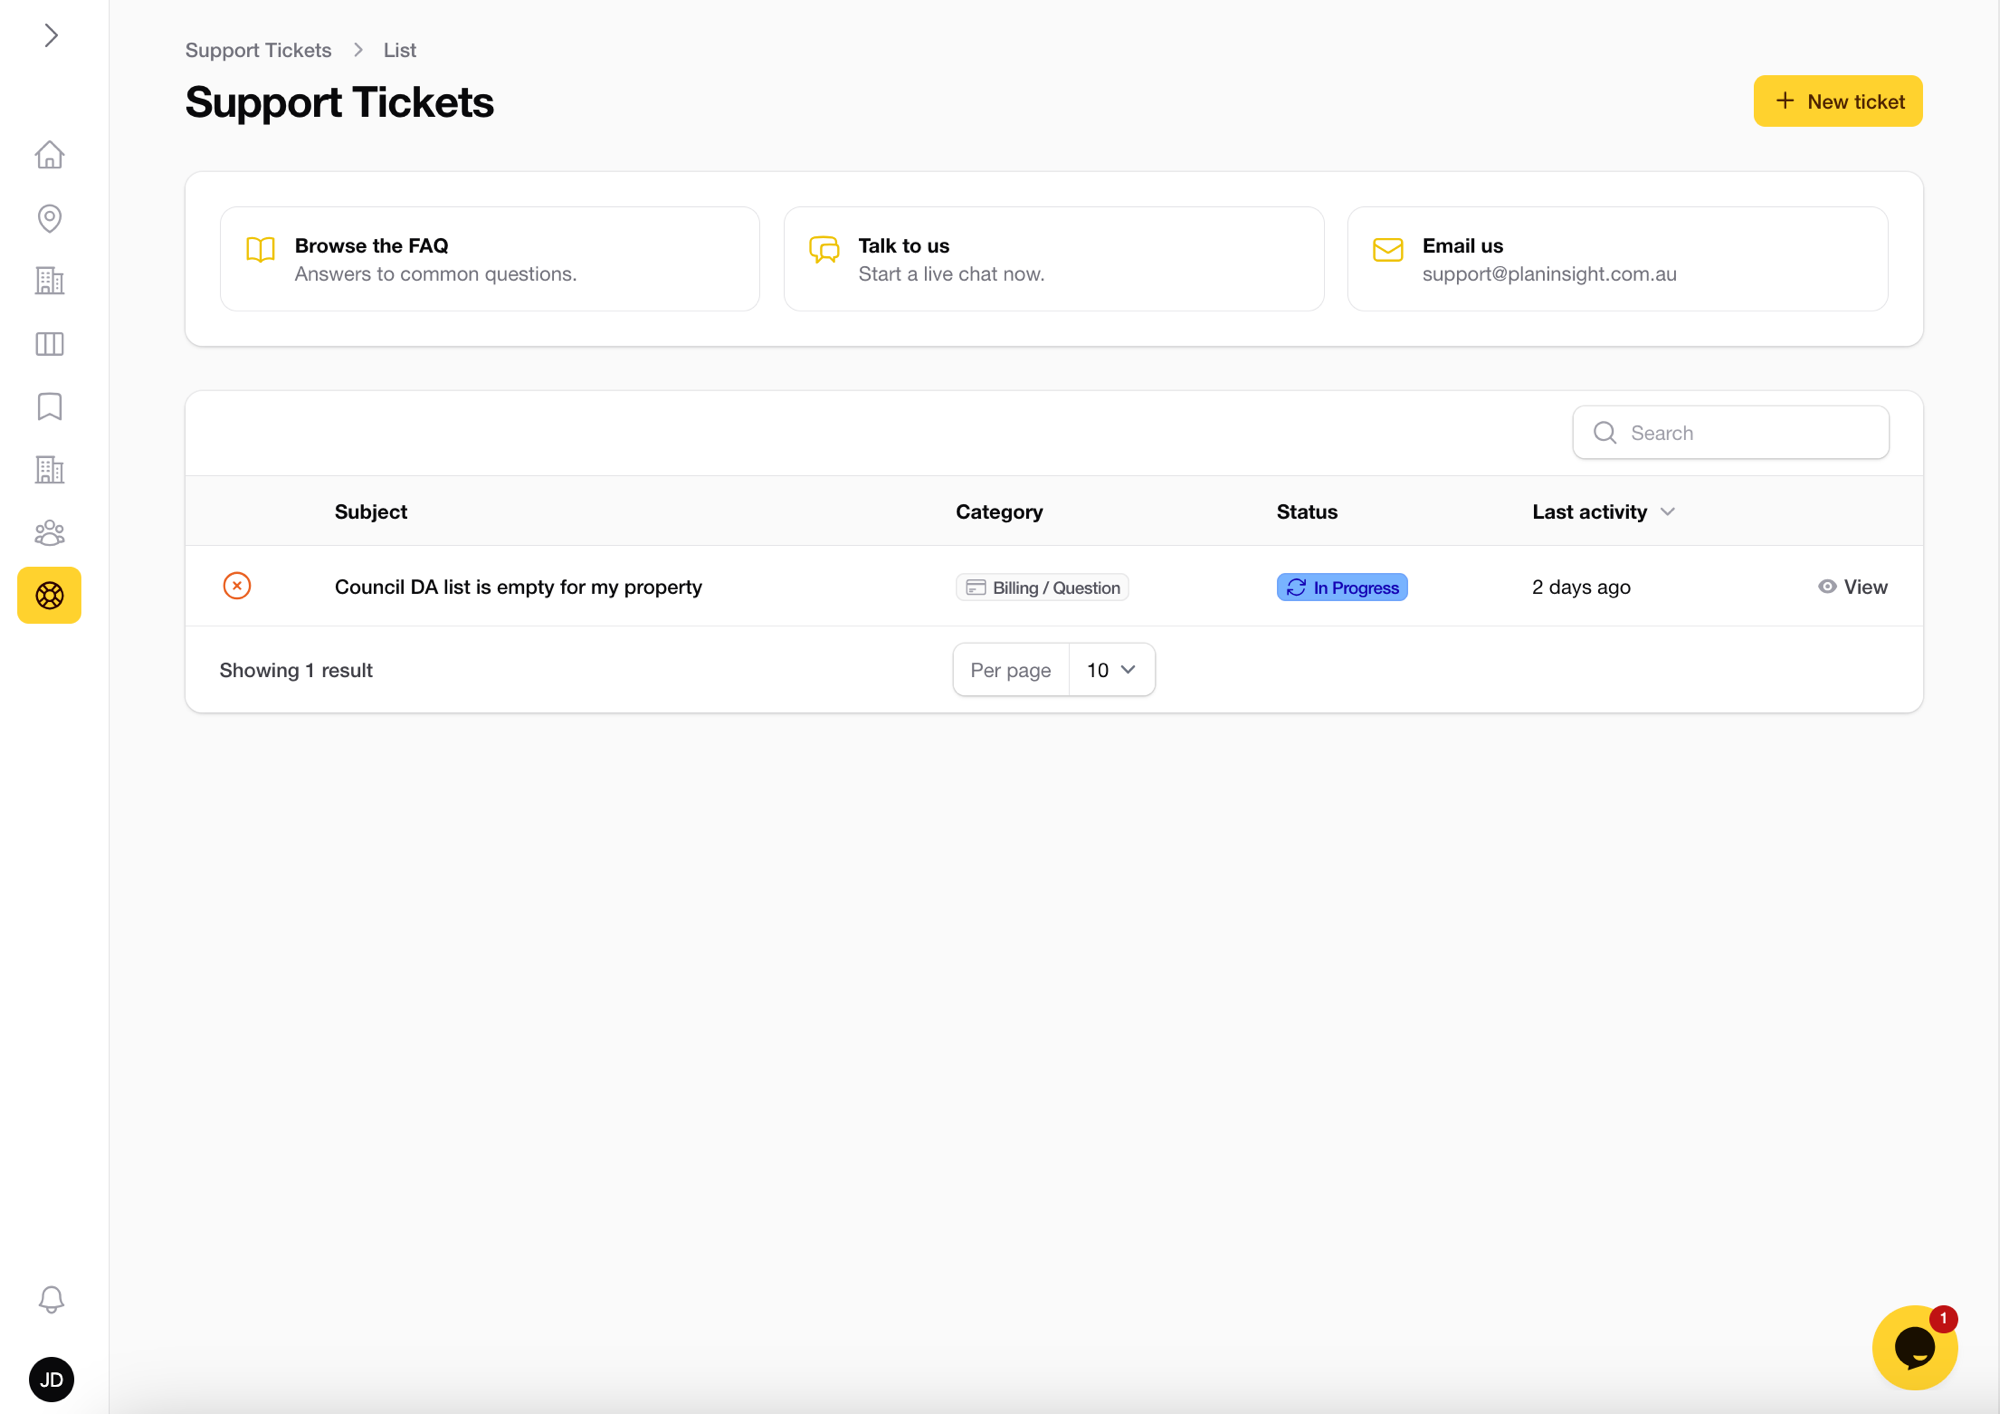Image resolution: width=2000 pixels, height=1414 pixels.
Task: Focus the ticket Search field
Action: pos(1731,433)
